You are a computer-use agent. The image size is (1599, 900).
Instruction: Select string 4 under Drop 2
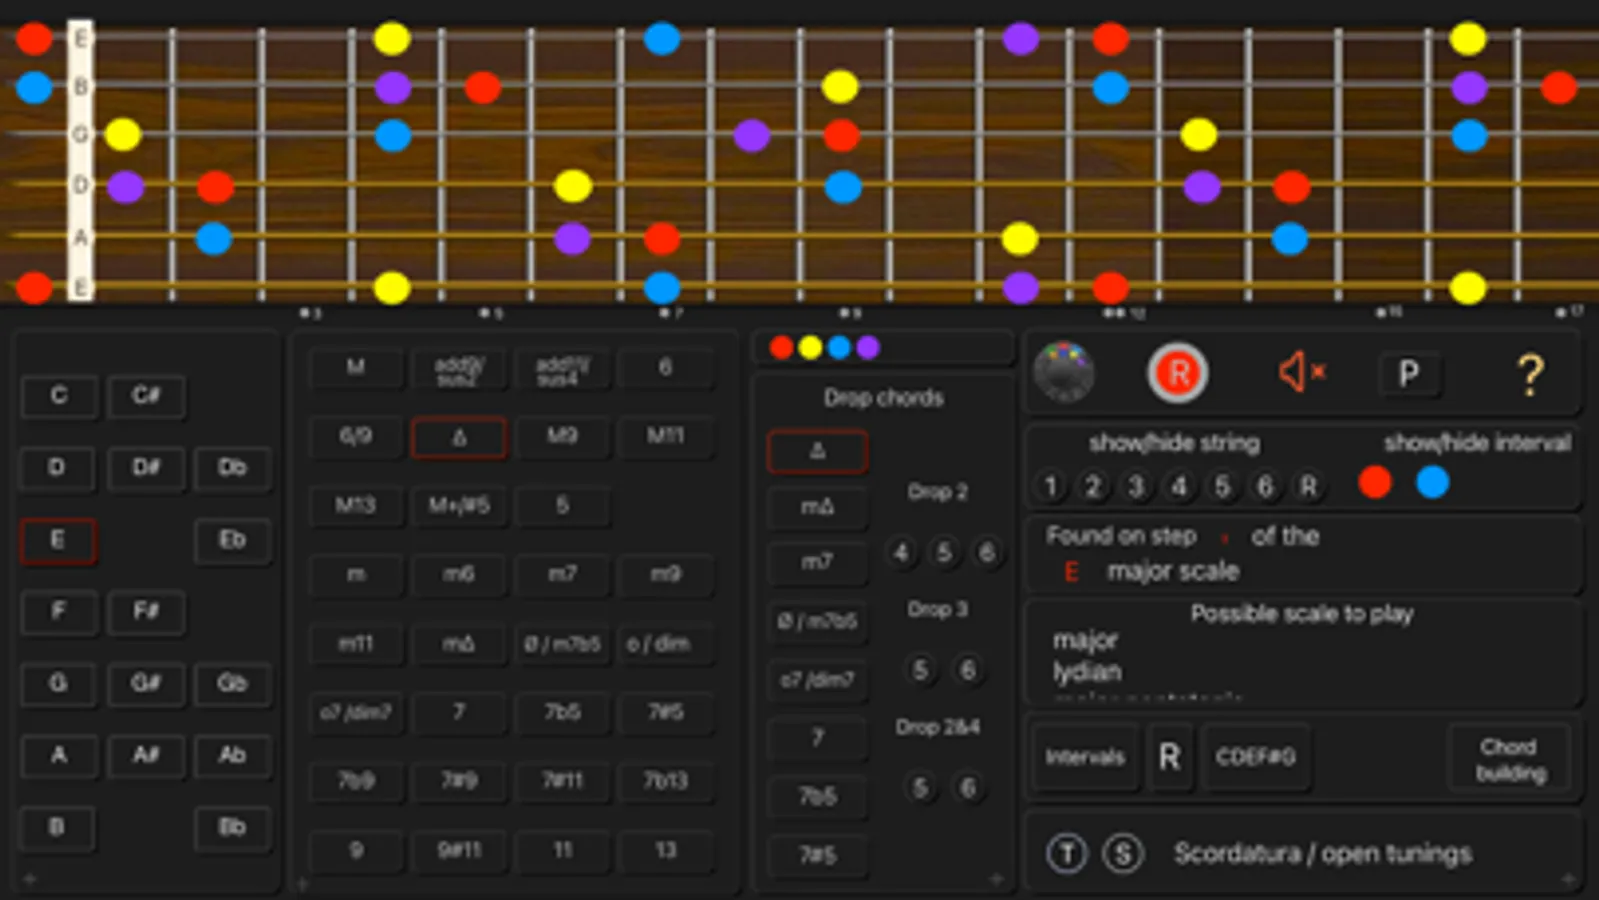pyautogui.click(x=901, y=552)
